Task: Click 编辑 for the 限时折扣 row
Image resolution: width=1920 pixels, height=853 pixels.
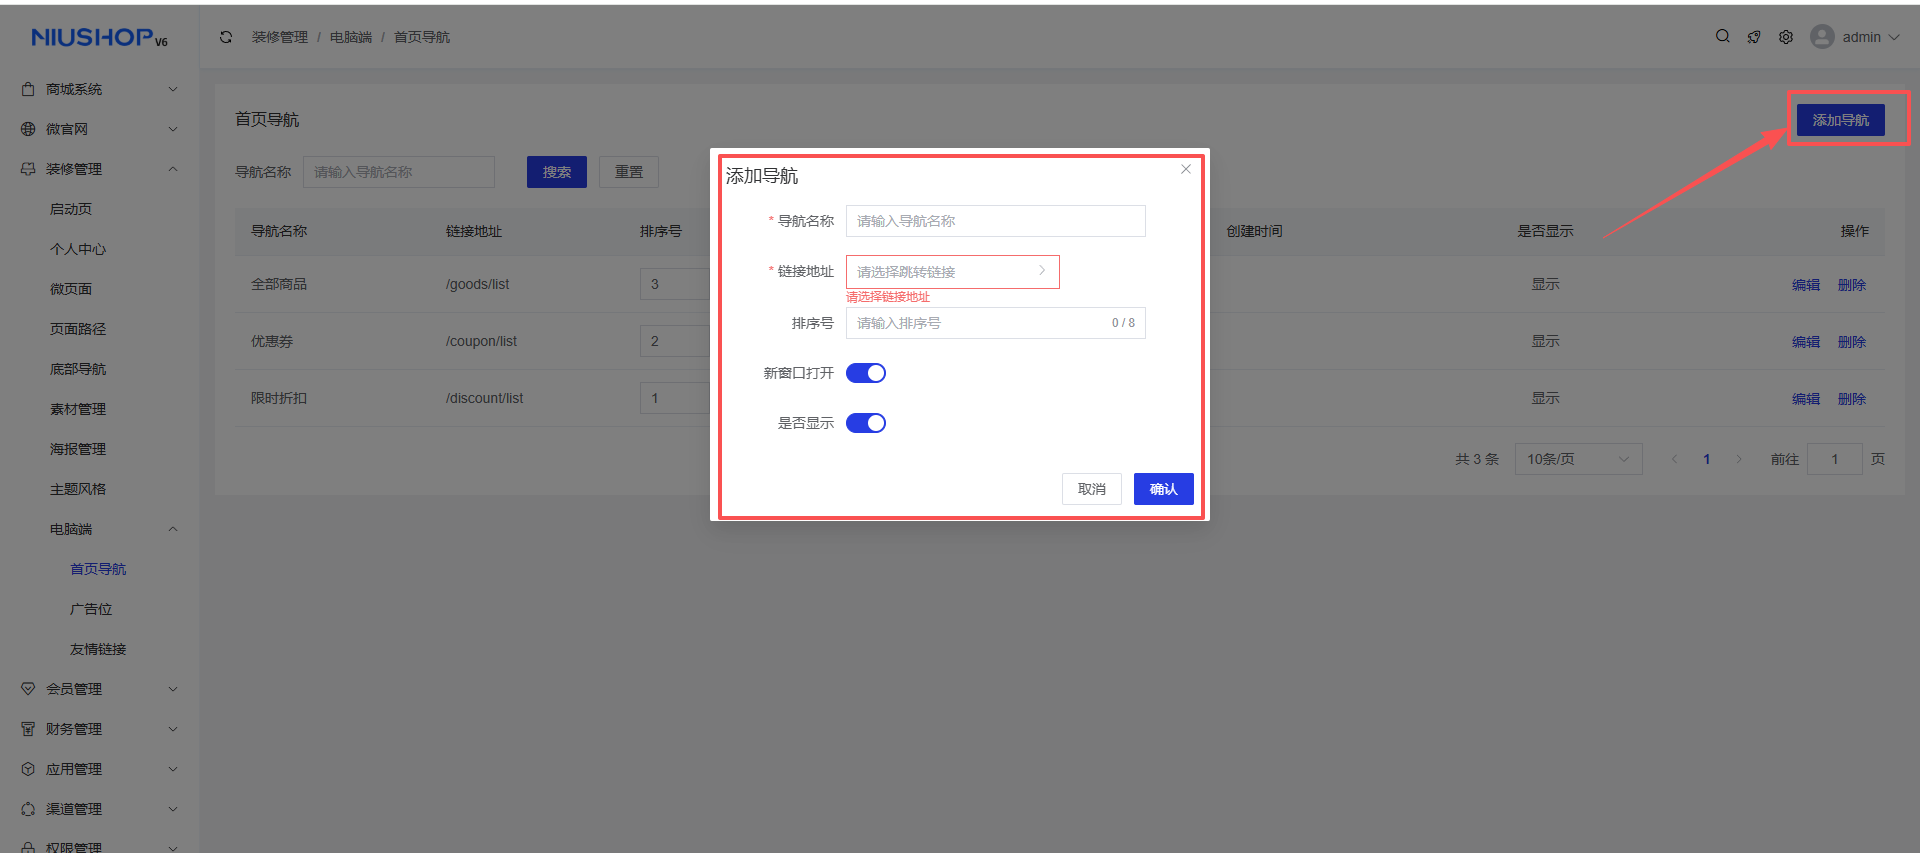Action: click(1806, 399)
